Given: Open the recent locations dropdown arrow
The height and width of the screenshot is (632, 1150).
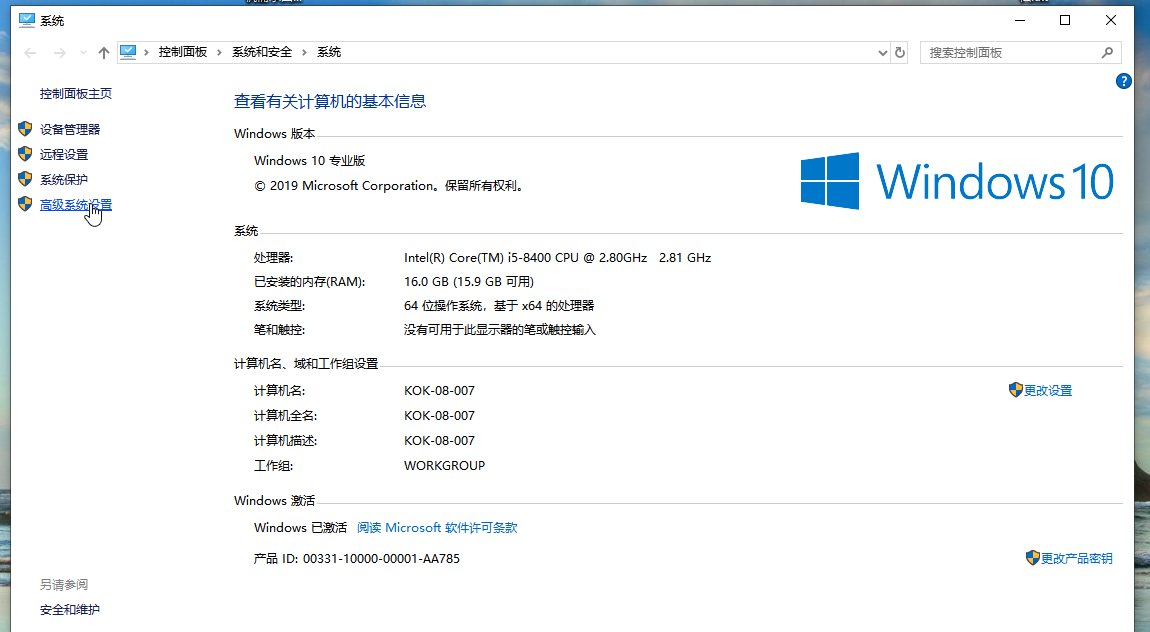Looking at the screenshot, I should click(x=83, y=53).
